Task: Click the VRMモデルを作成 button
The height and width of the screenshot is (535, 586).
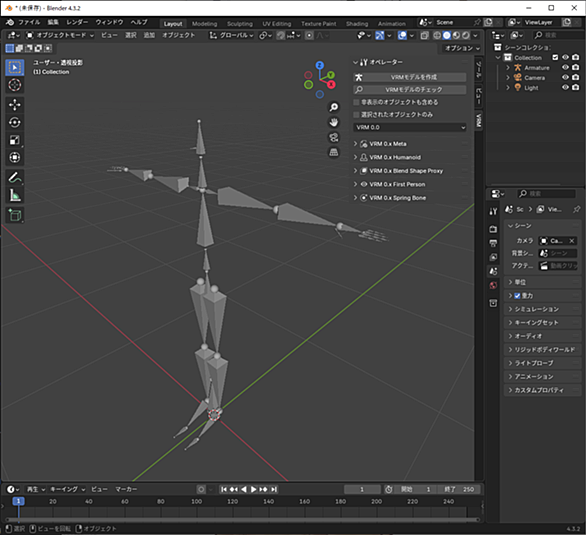Action: tap(410, 77)
